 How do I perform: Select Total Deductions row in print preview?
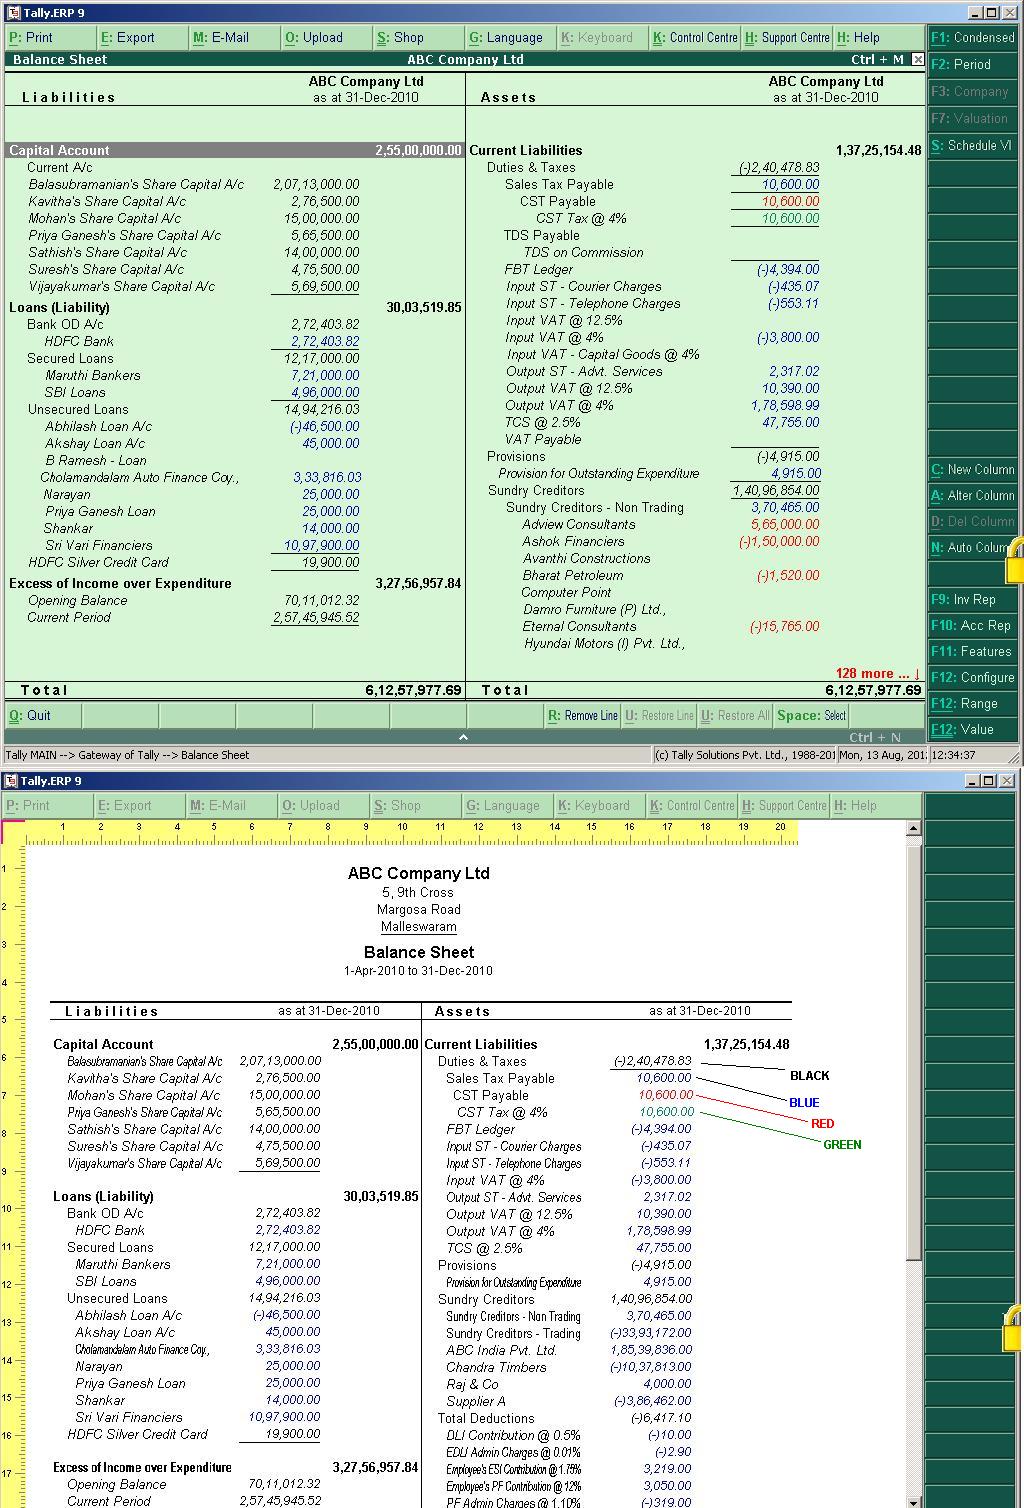pyautogui.click(x=486, y=1418)
